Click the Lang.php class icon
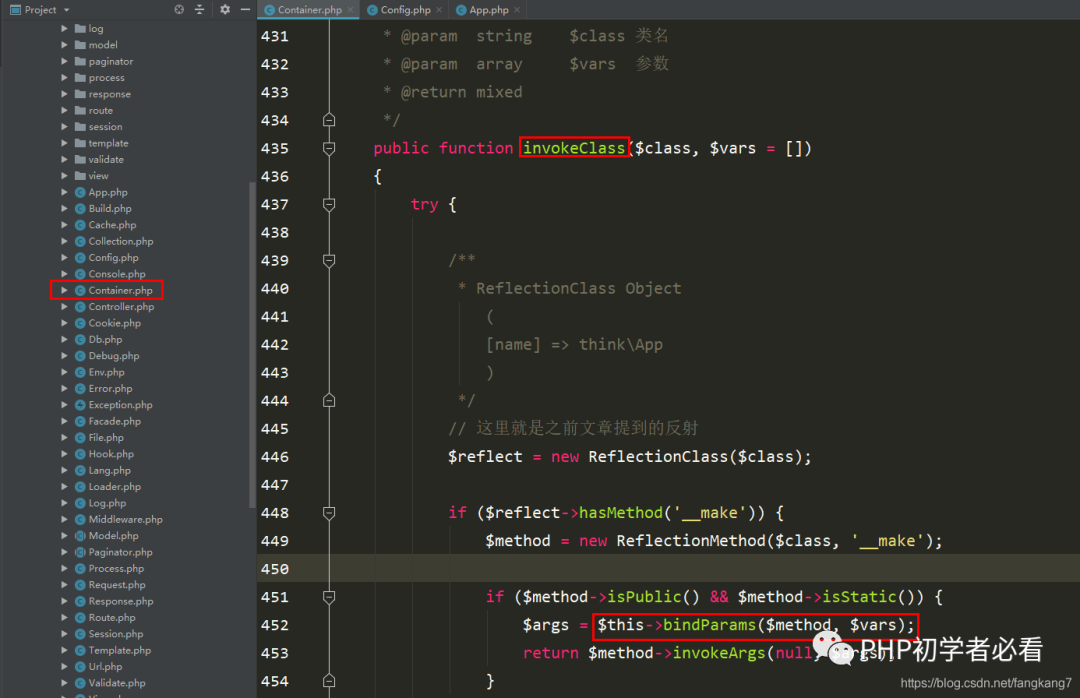Viewport: 1080px width, 698px height. tap(80, 471)
